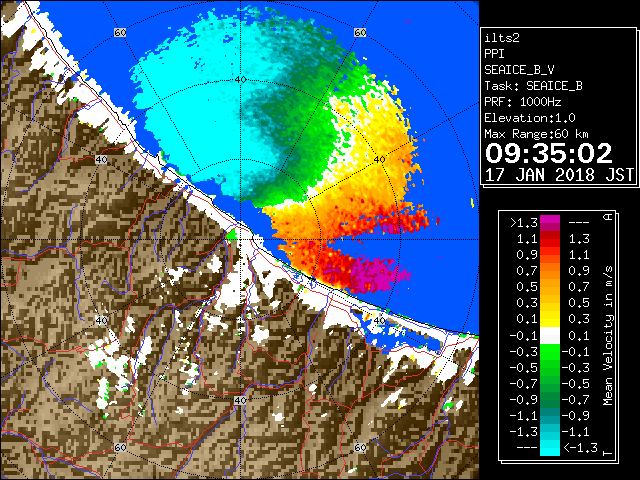Screen dimensions: 640x480
Task: Click the north 40 km range ring label
Action: click(240, 79)
